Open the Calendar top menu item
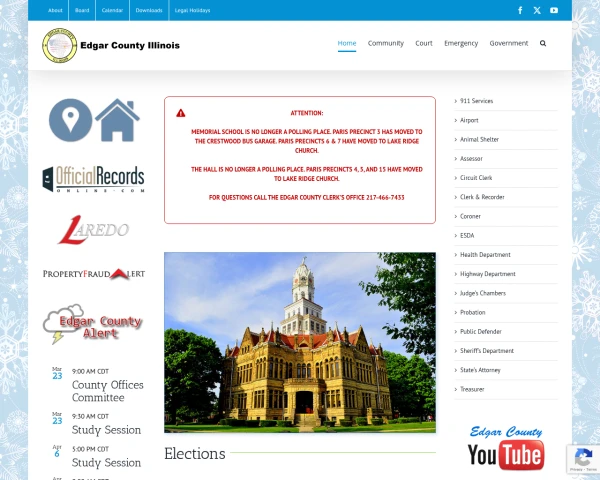The image size is (600, 480). tap(112, 10)
